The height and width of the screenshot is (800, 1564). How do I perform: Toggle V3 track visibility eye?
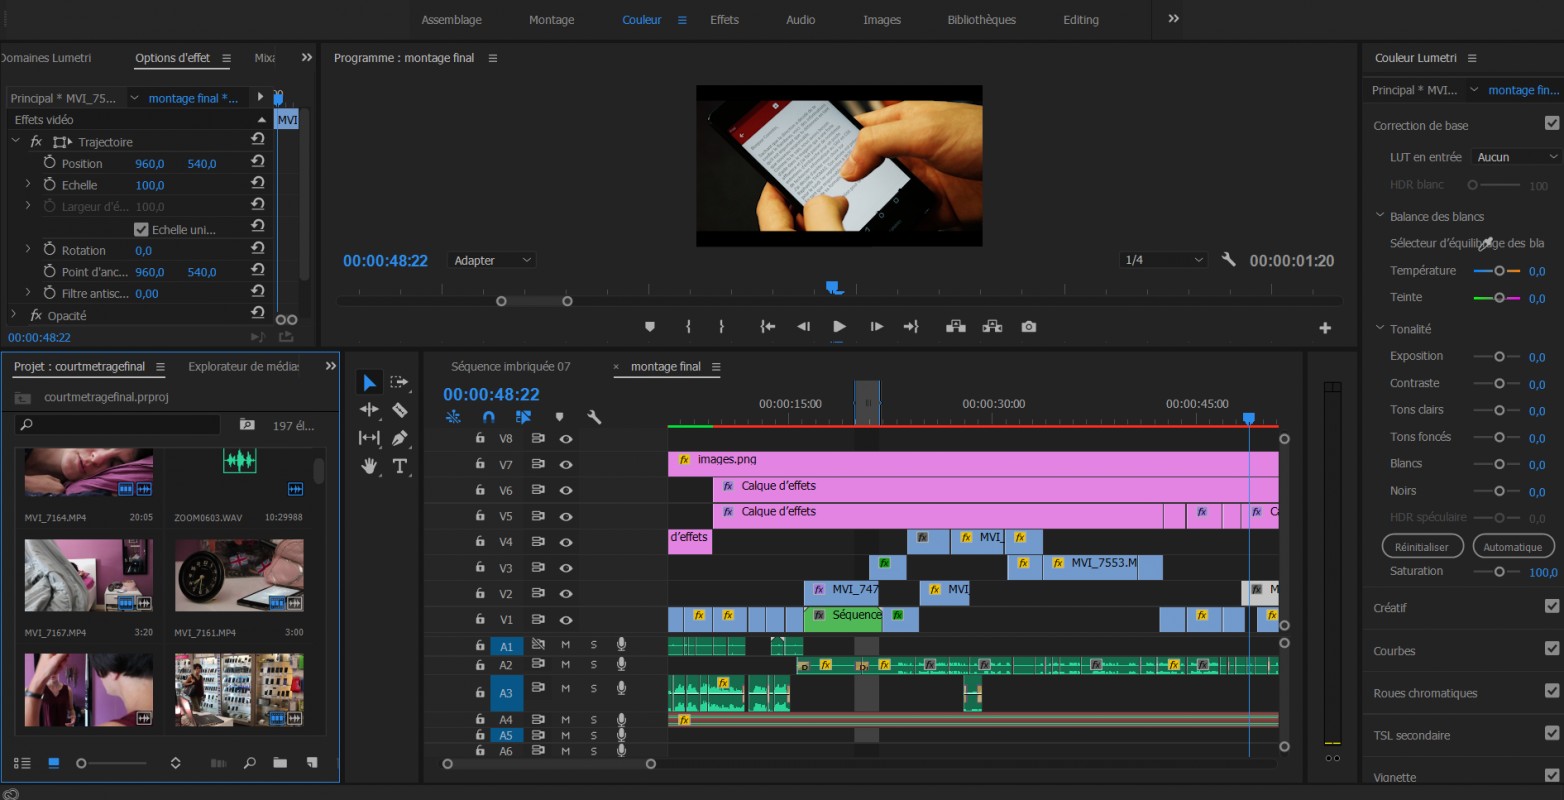pyautogui.click(x=566, y=568)
